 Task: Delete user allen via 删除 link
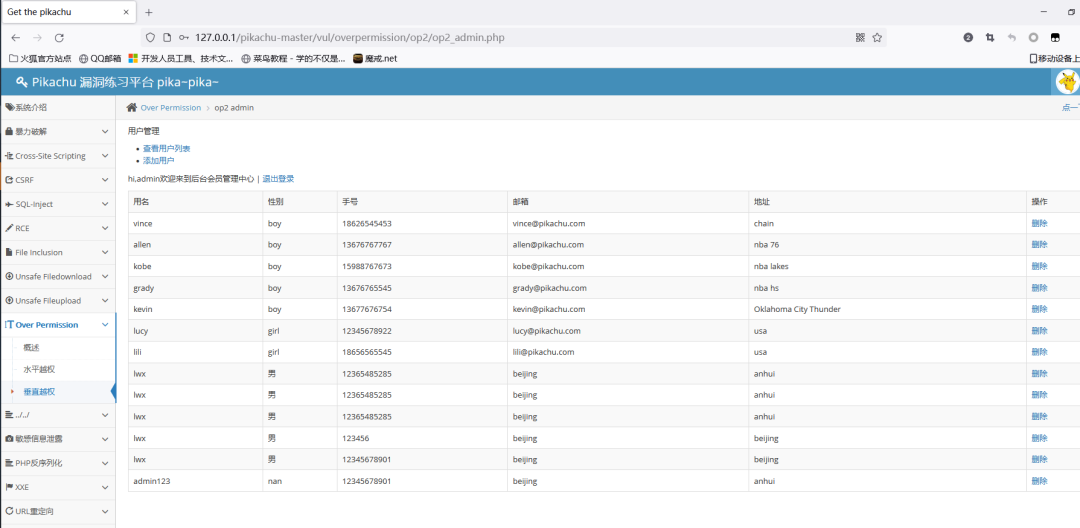(1039, 244)
